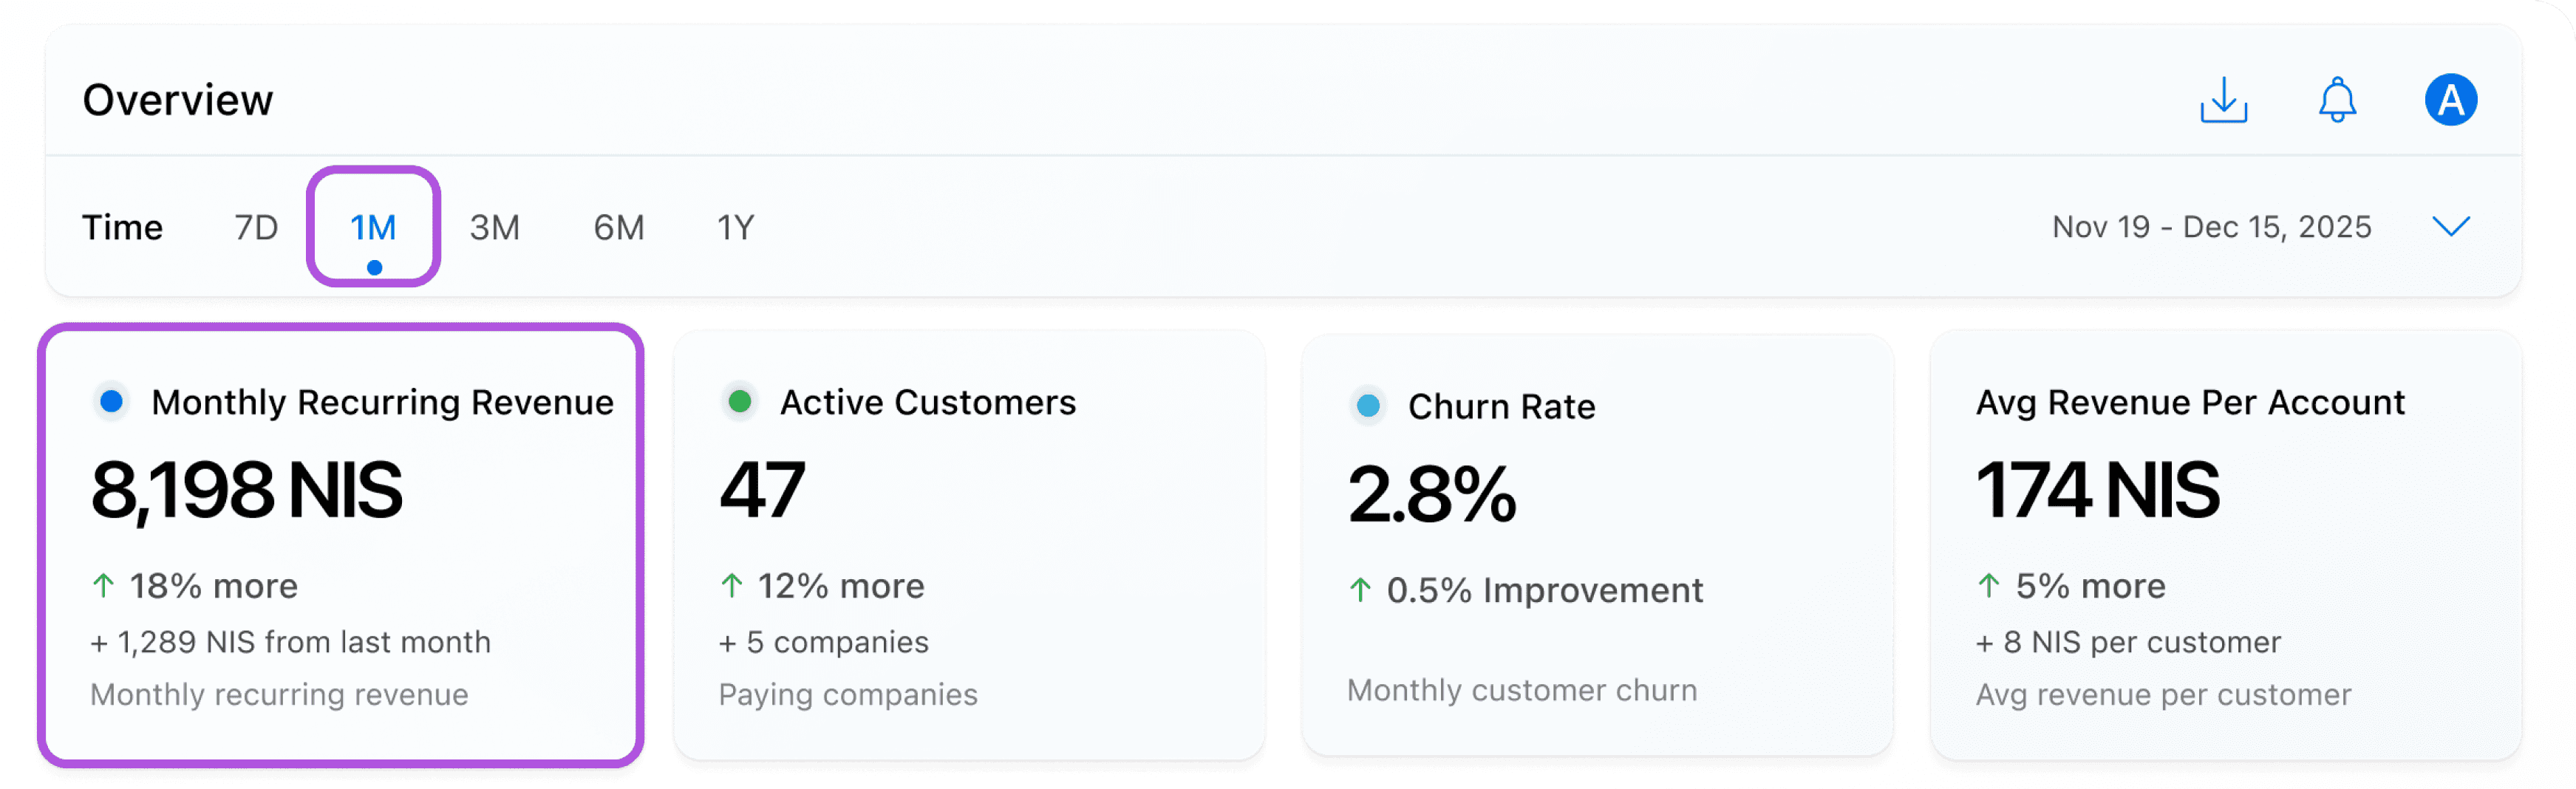Choose the 1Y time range
The image size is (2576, 789).
pos(736,228)
